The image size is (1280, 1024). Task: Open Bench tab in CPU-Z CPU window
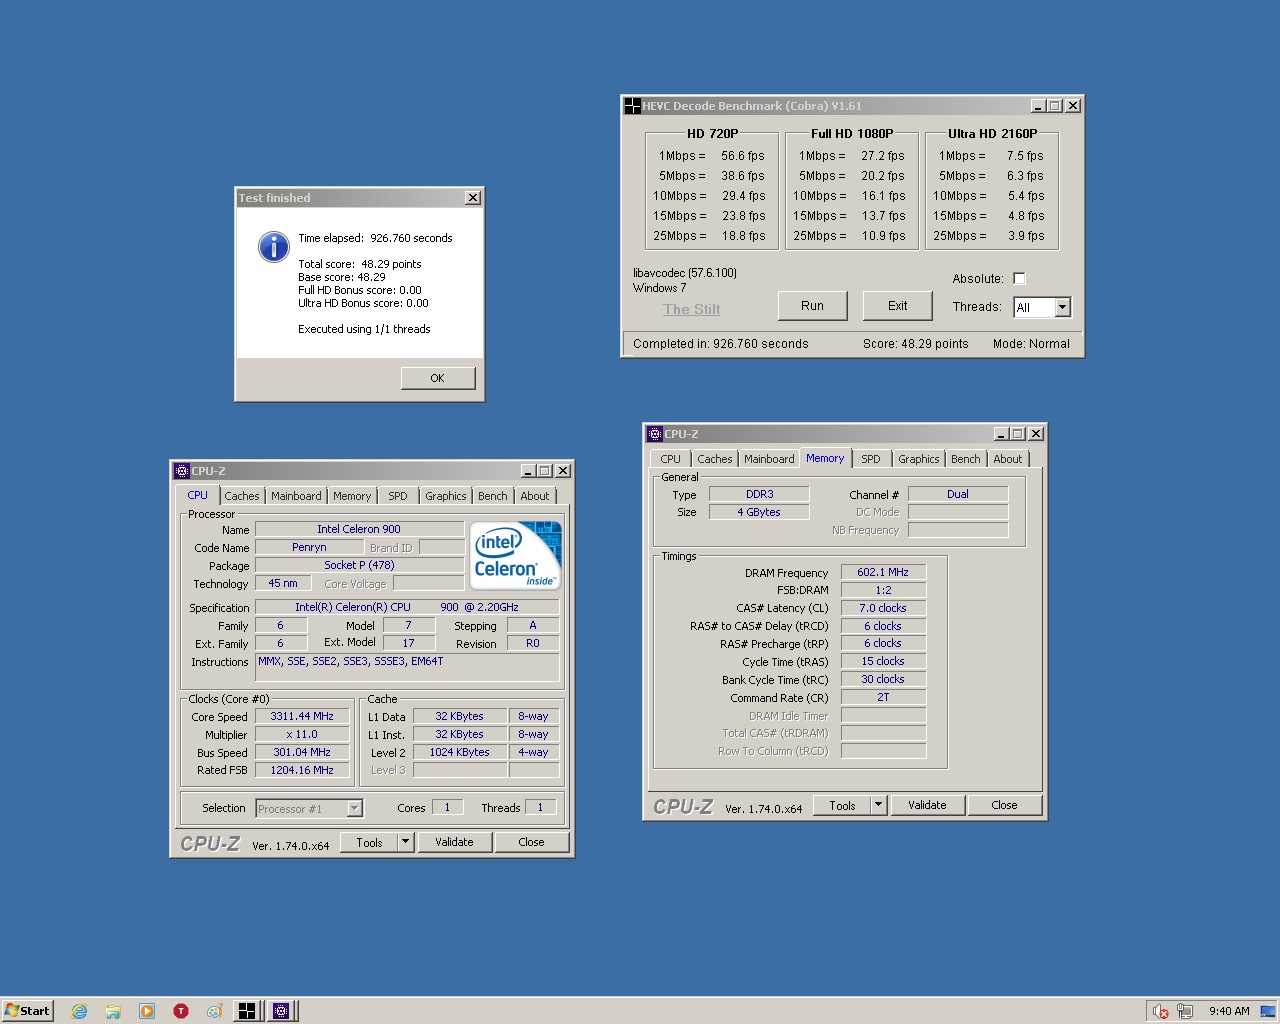pos(493,496)
